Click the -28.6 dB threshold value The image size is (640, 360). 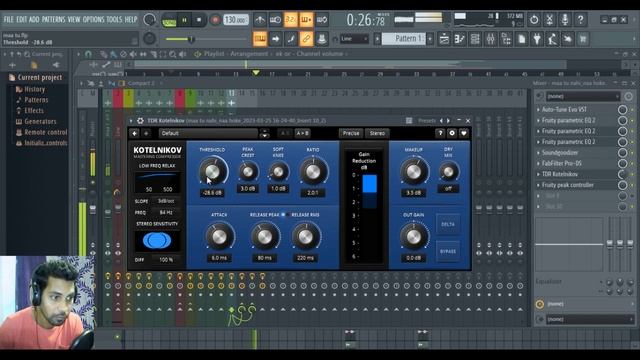point(212,193)
